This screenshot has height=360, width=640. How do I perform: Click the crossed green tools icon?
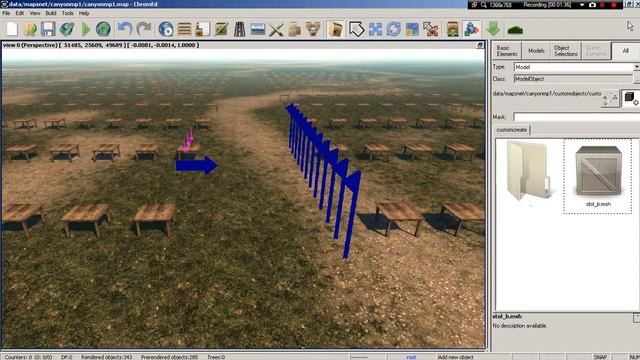click(x=276, y=29)
